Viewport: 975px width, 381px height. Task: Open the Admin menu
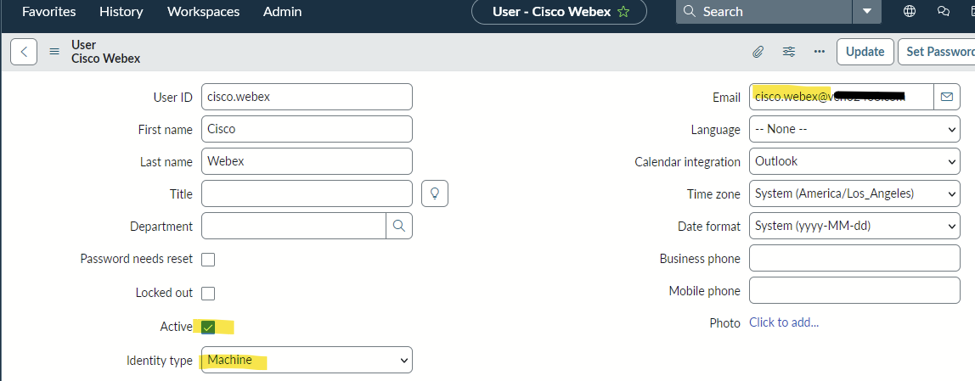(x=282, y=11)
